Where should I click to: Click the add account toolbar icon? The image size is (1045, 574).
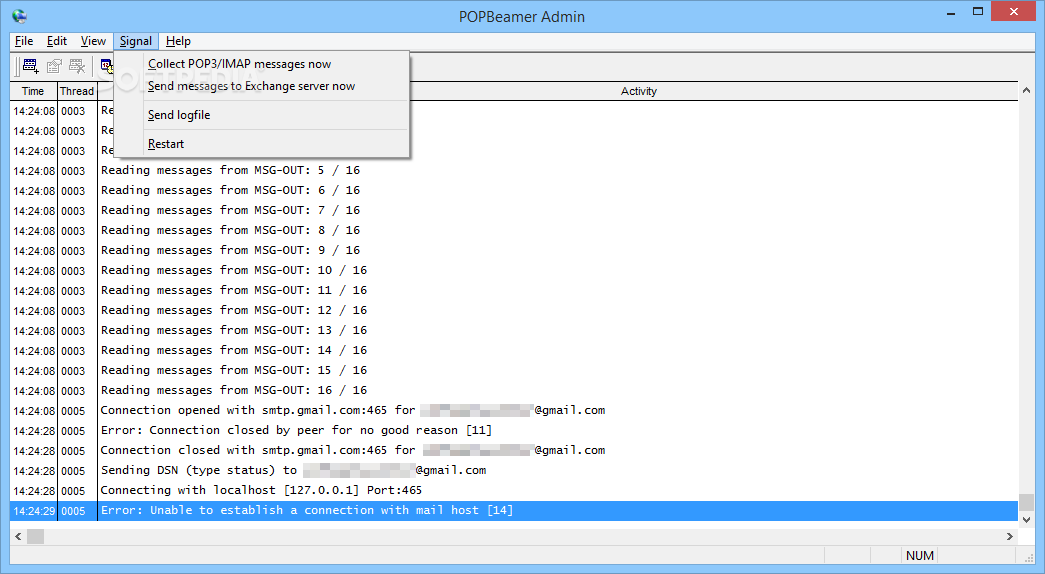(x=31, y=66)
